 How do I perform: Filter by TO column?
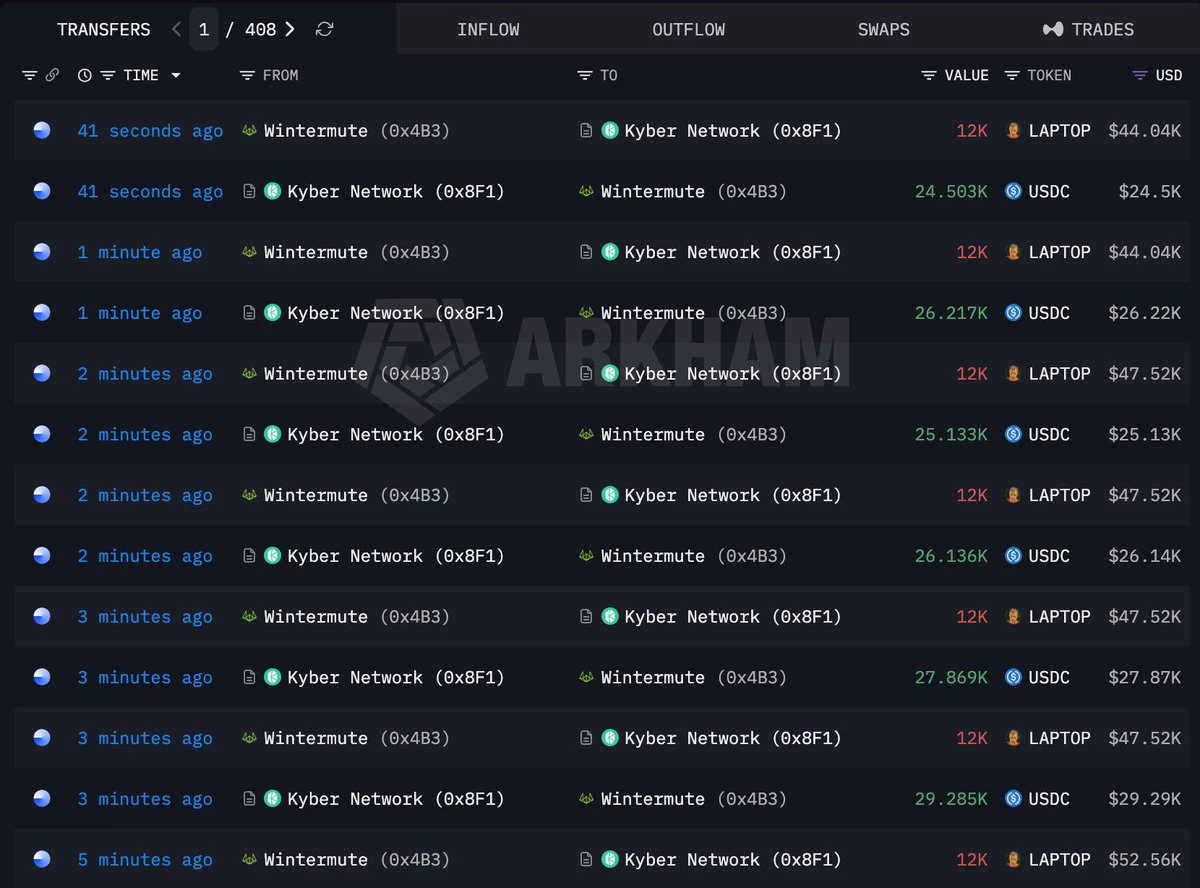point(585,75)
